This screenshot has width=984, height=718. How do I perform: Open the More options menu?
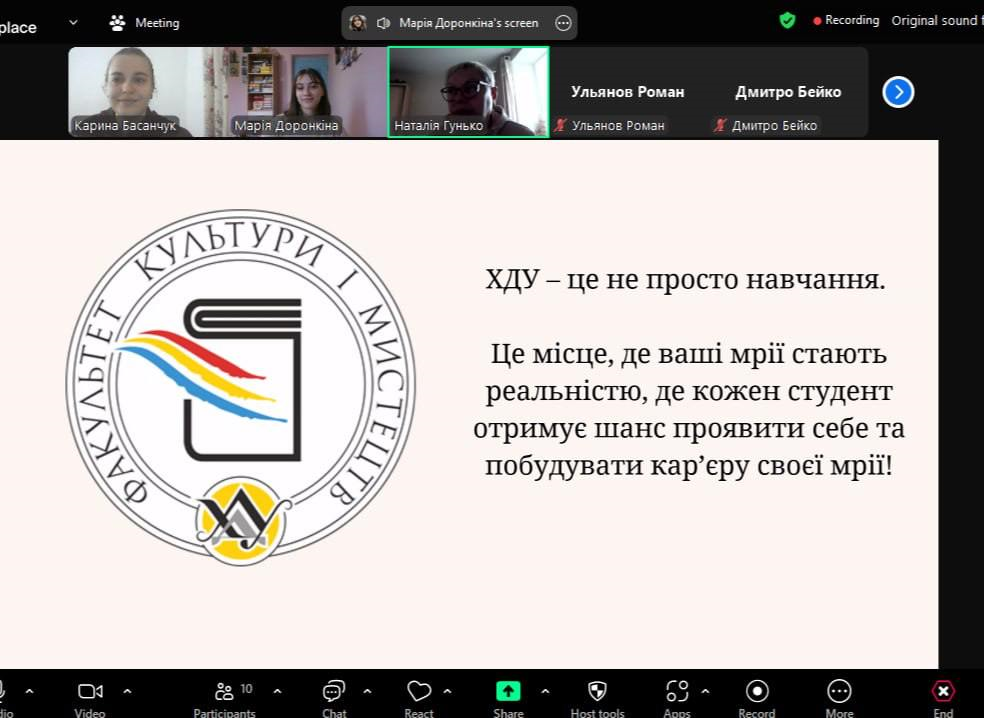[x=839, y=698]
